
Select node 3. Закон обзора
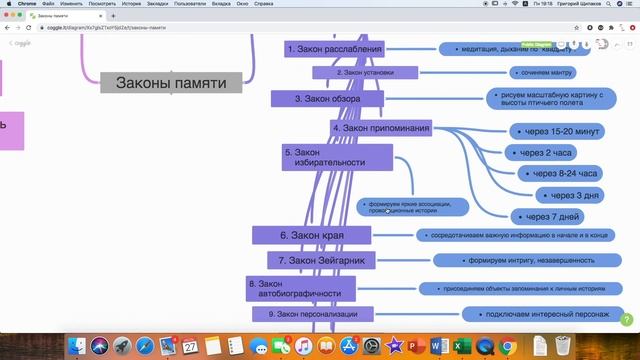click(327, 99)
